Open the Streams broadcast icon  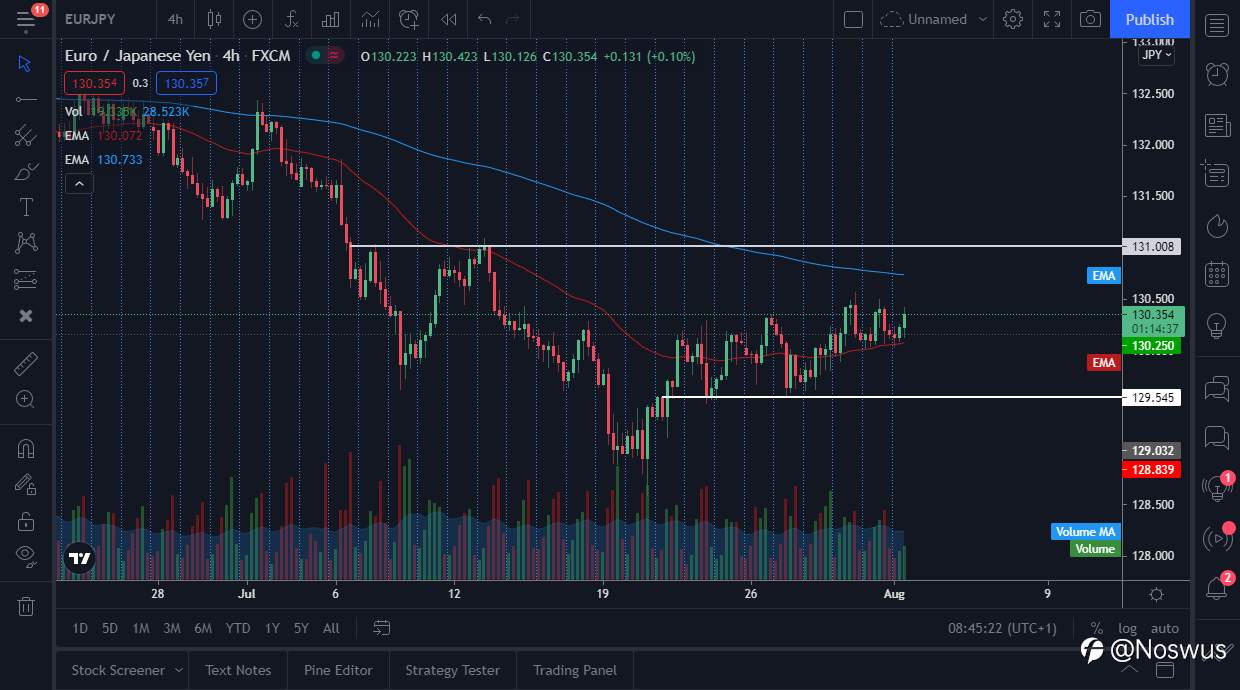click(1217, 538)
